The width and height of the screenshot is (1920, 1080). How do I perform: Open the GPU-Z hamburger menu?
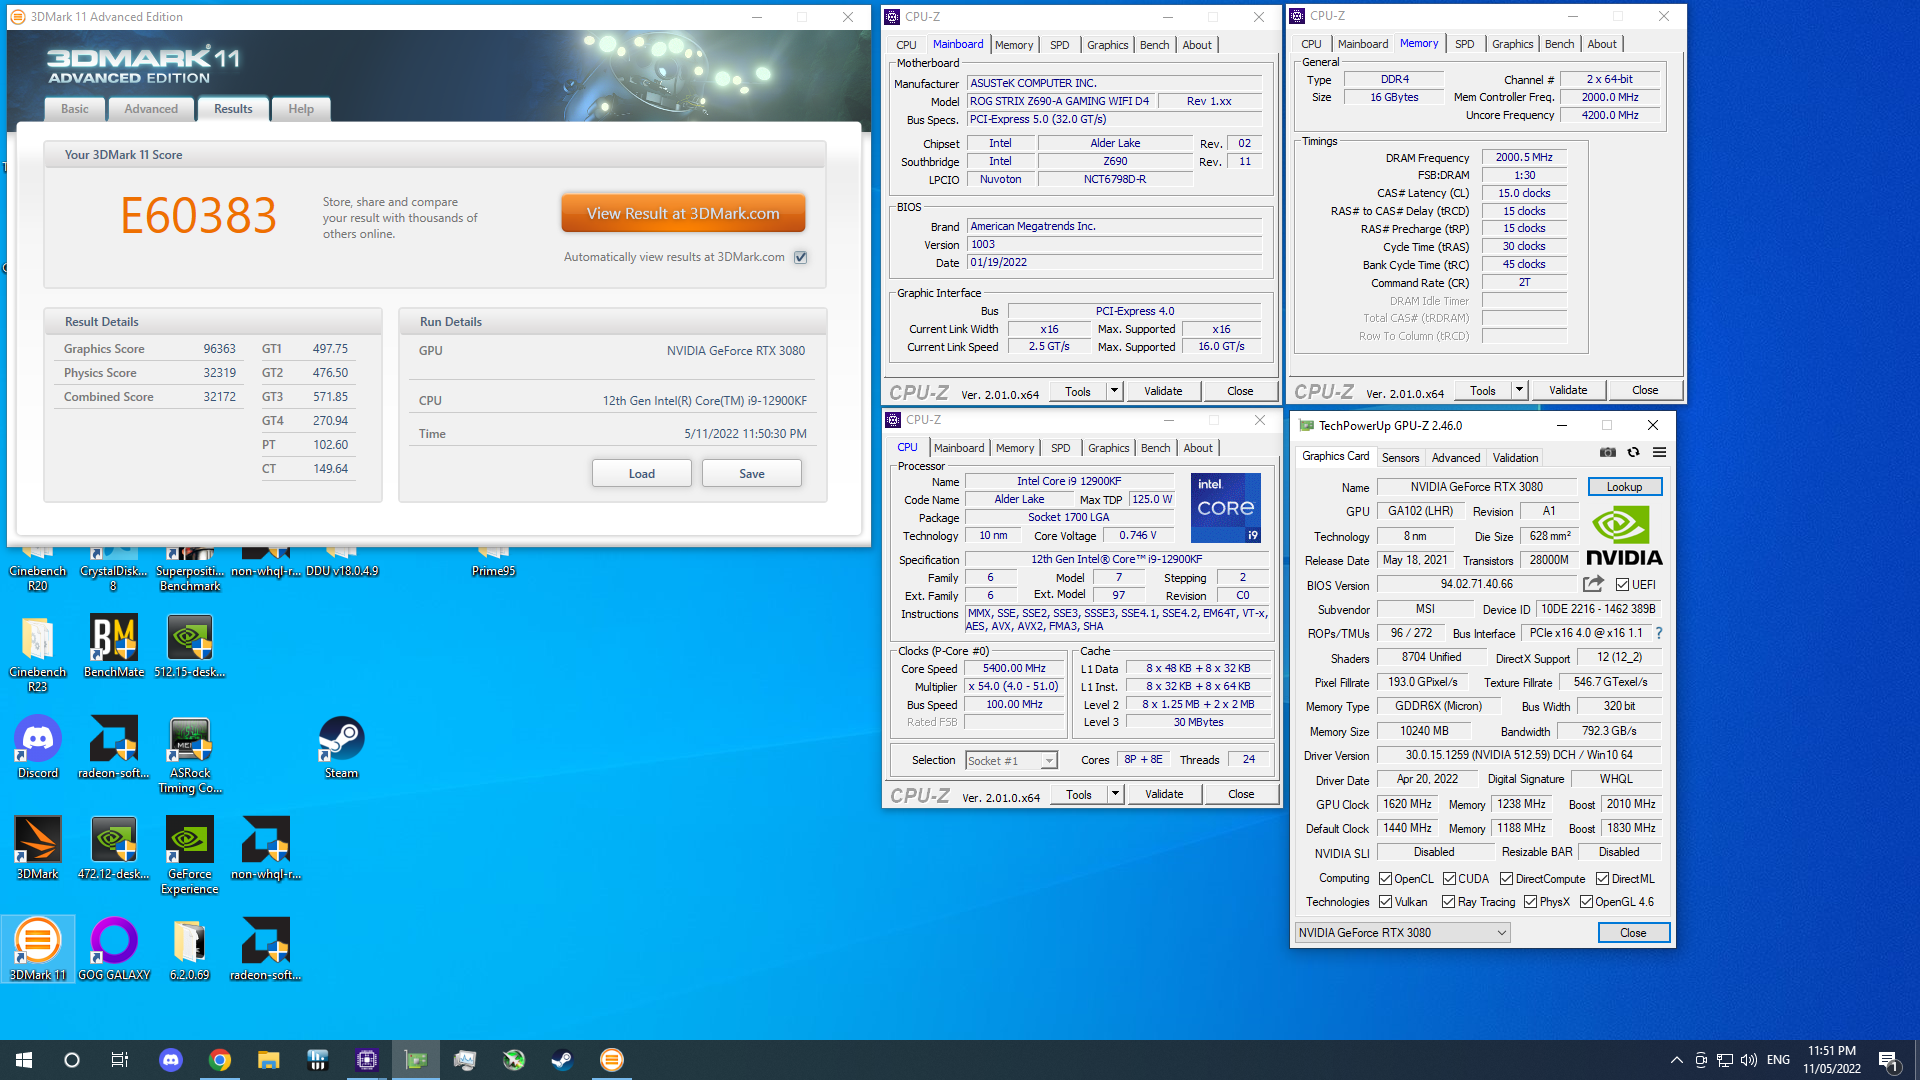pos(1659,453)
